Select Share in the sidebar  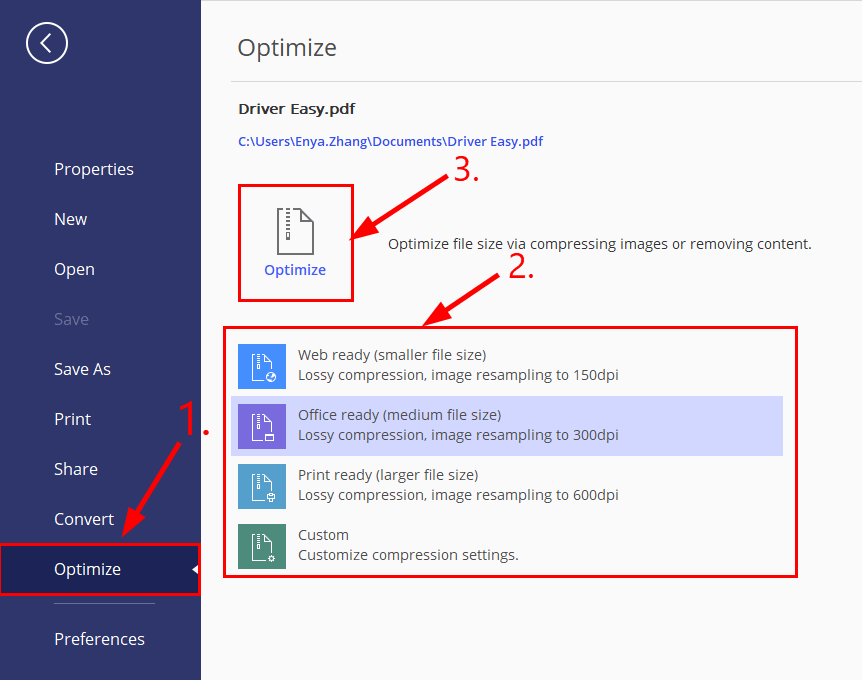pyautogui.click(x=75, y=469)
